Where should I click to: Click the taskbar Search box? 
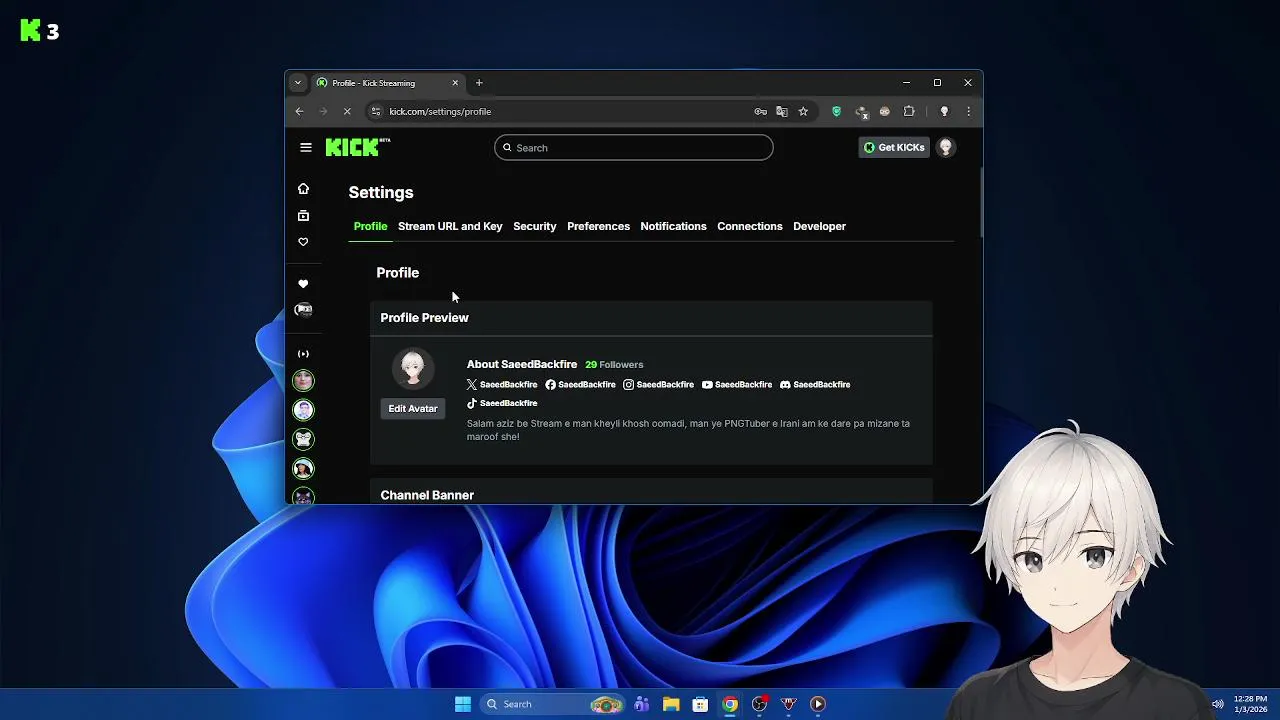[x=551, y=704]
